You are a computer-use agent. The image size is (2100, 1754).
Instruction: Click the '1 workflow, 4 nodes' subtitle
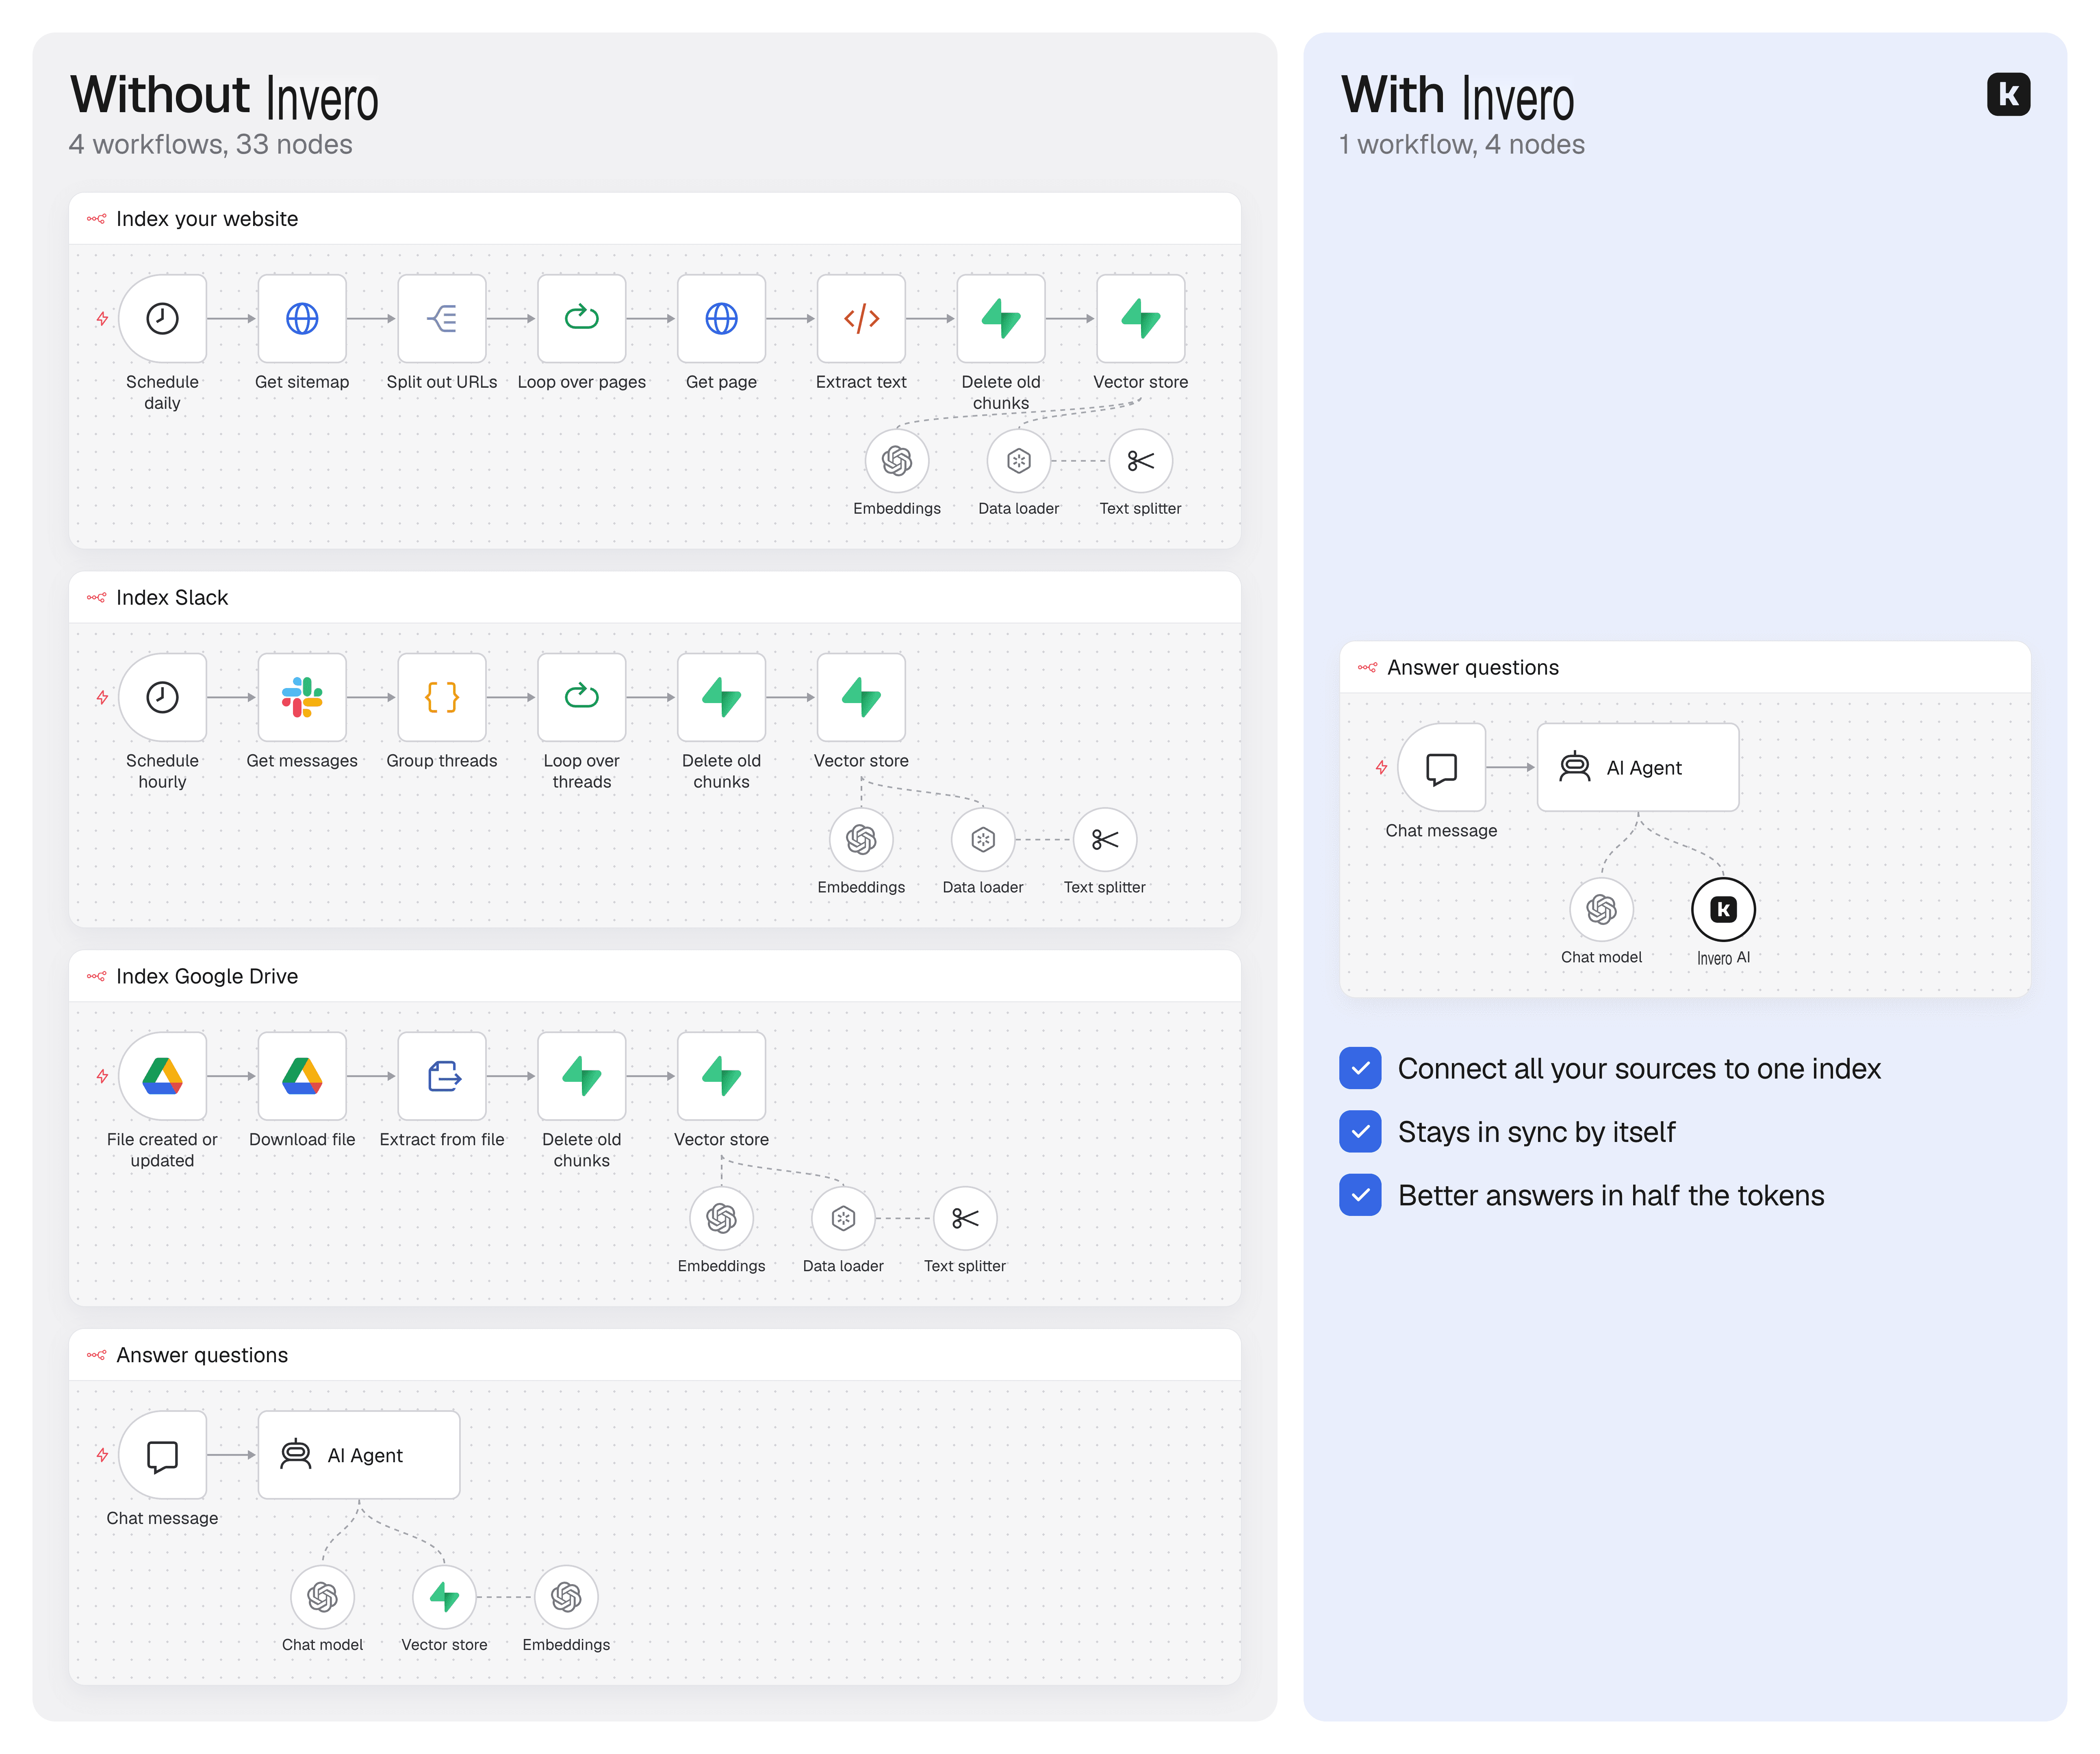click(x=1462, y=145)
